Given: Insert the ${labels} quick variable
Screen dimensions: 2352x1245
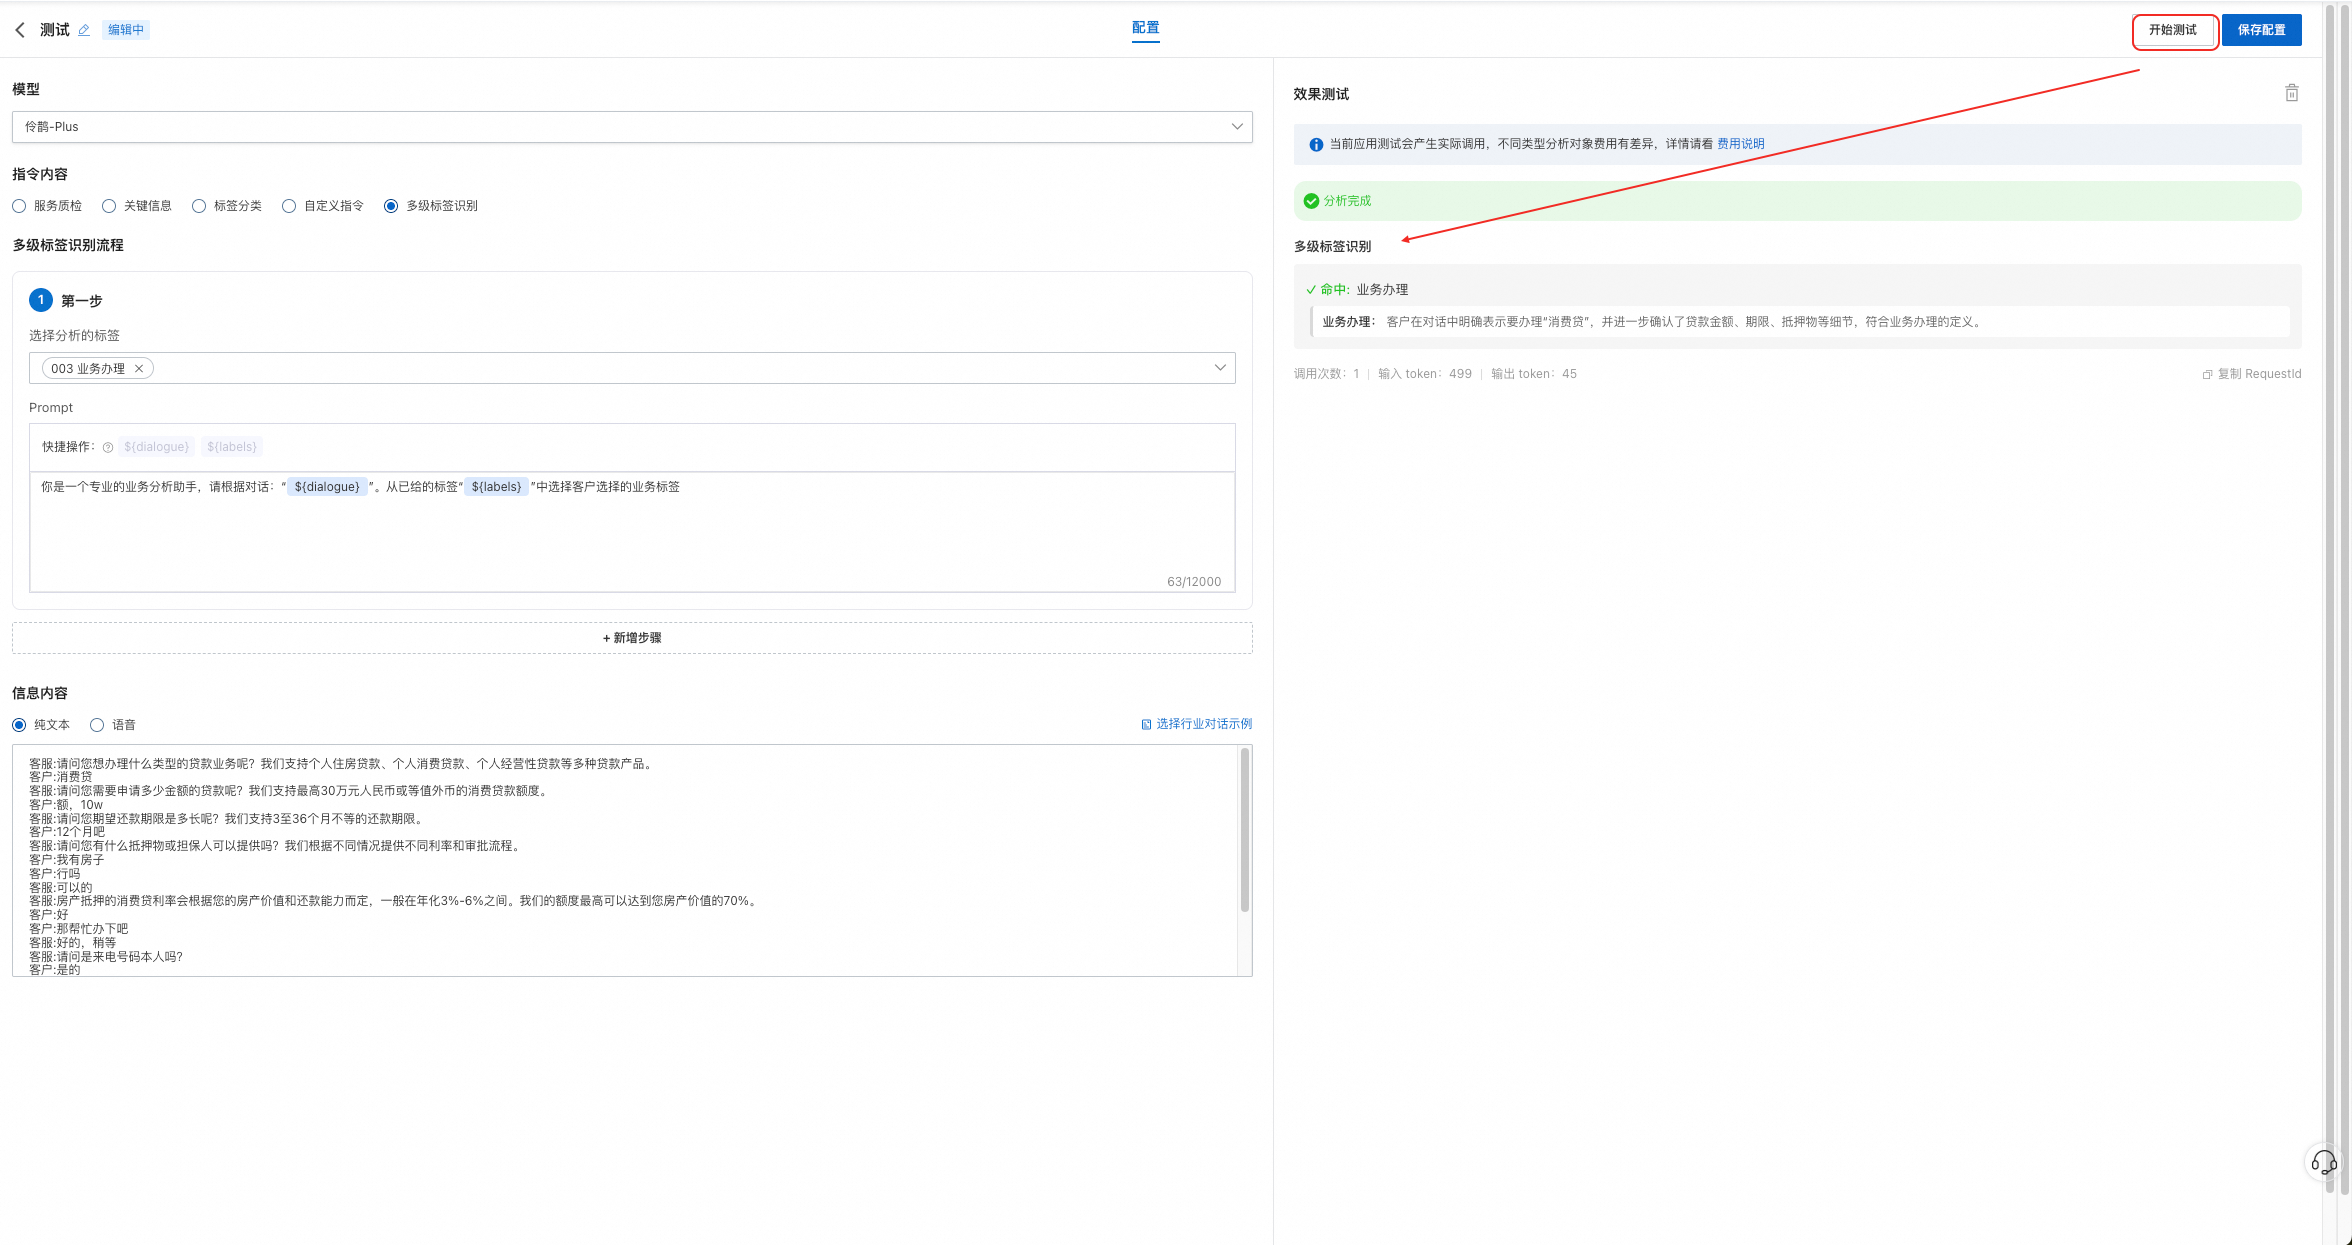Looking at the screenshot, I should (232, 447).
